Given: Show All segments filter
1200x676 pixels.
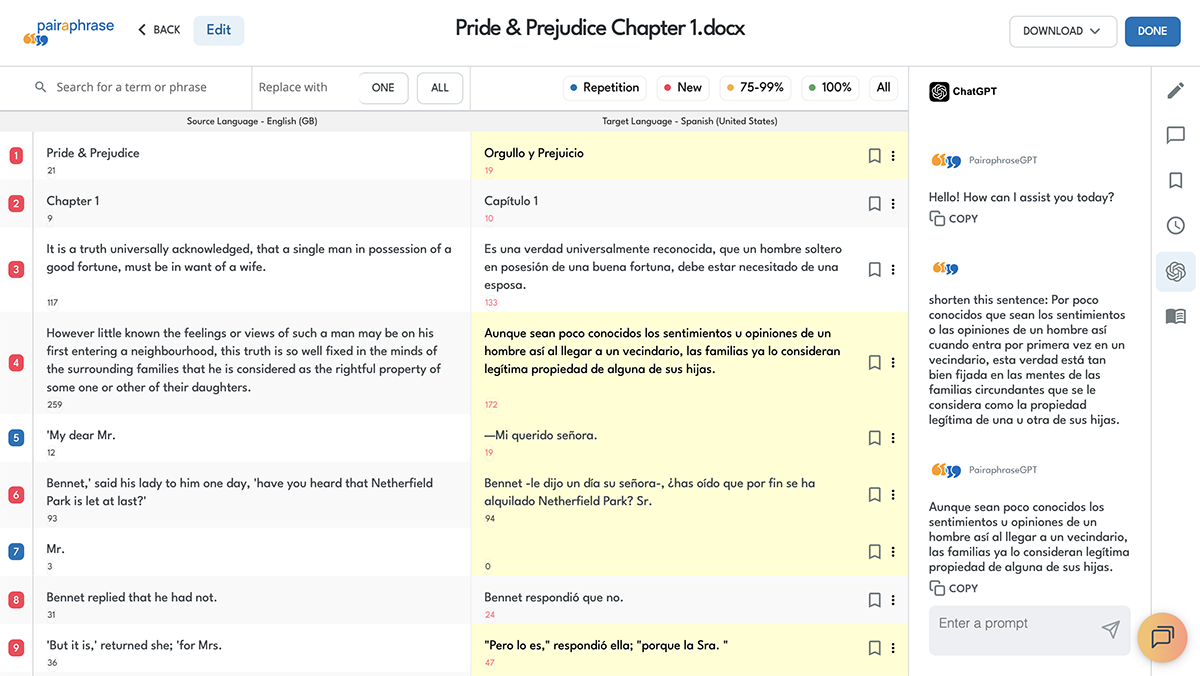Looking at the screenshot, I should 884,88.
